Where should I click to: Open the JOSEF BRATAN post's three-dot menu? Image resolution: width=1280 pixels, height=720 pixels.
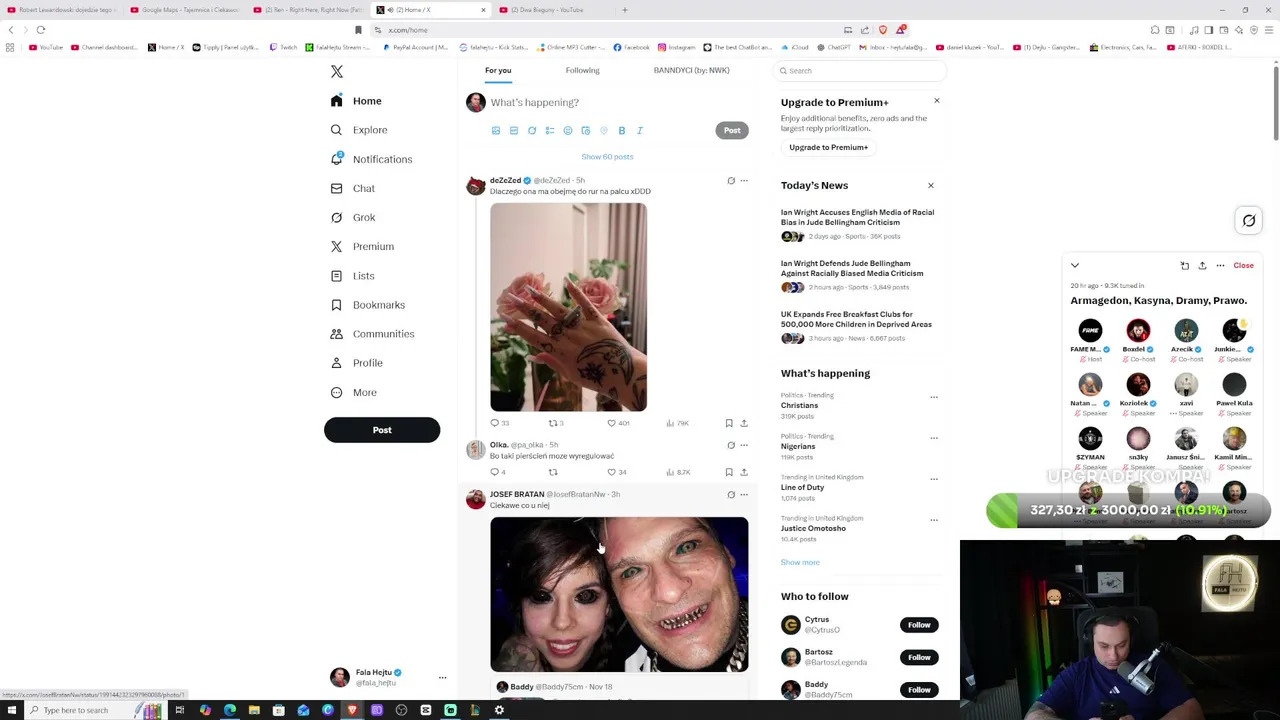tap(744, 495)
